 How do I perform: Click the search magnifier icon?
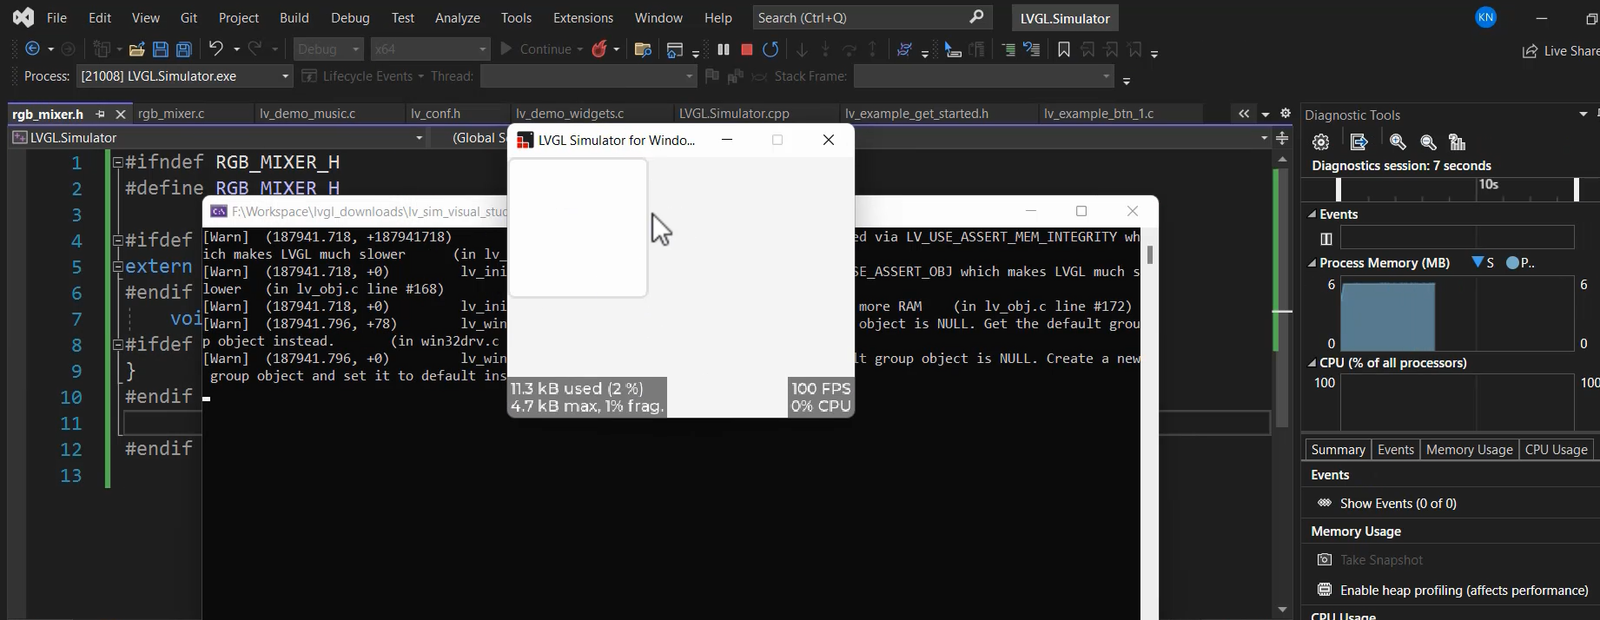[x=977, y=17]
